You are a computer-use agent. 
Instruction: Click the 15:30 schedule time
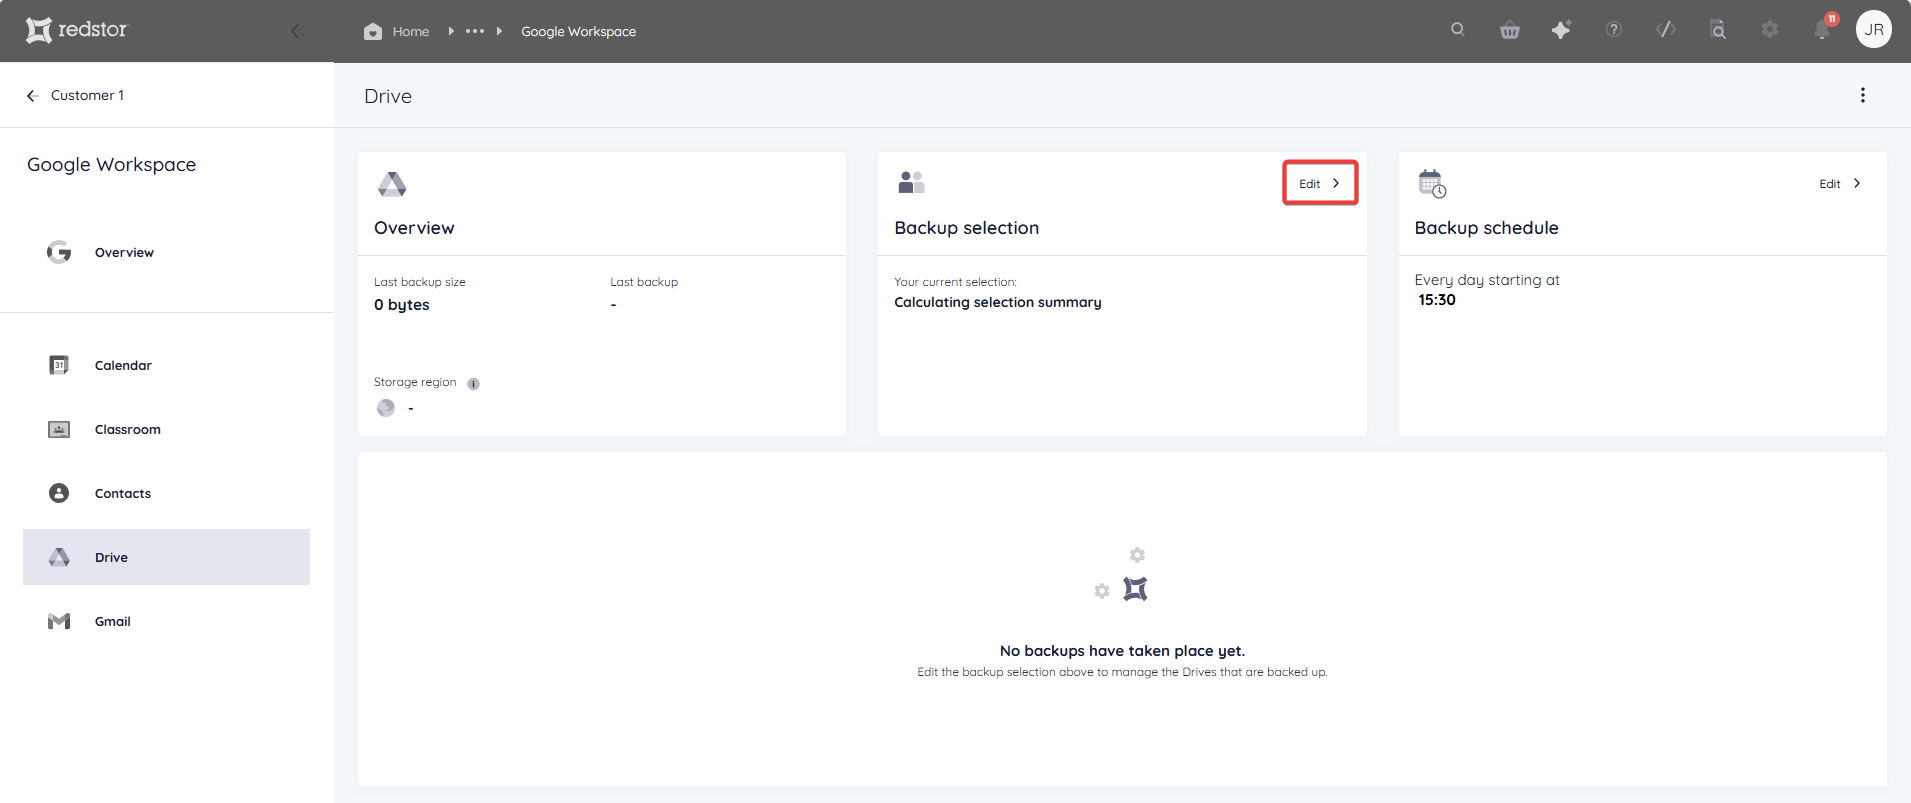pyautogui.click(x=1437, y=300)
